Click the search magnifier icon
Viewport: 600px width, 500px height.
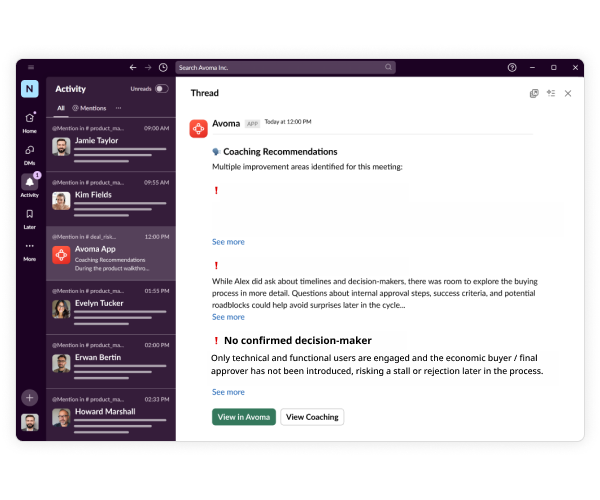point(388,67)
